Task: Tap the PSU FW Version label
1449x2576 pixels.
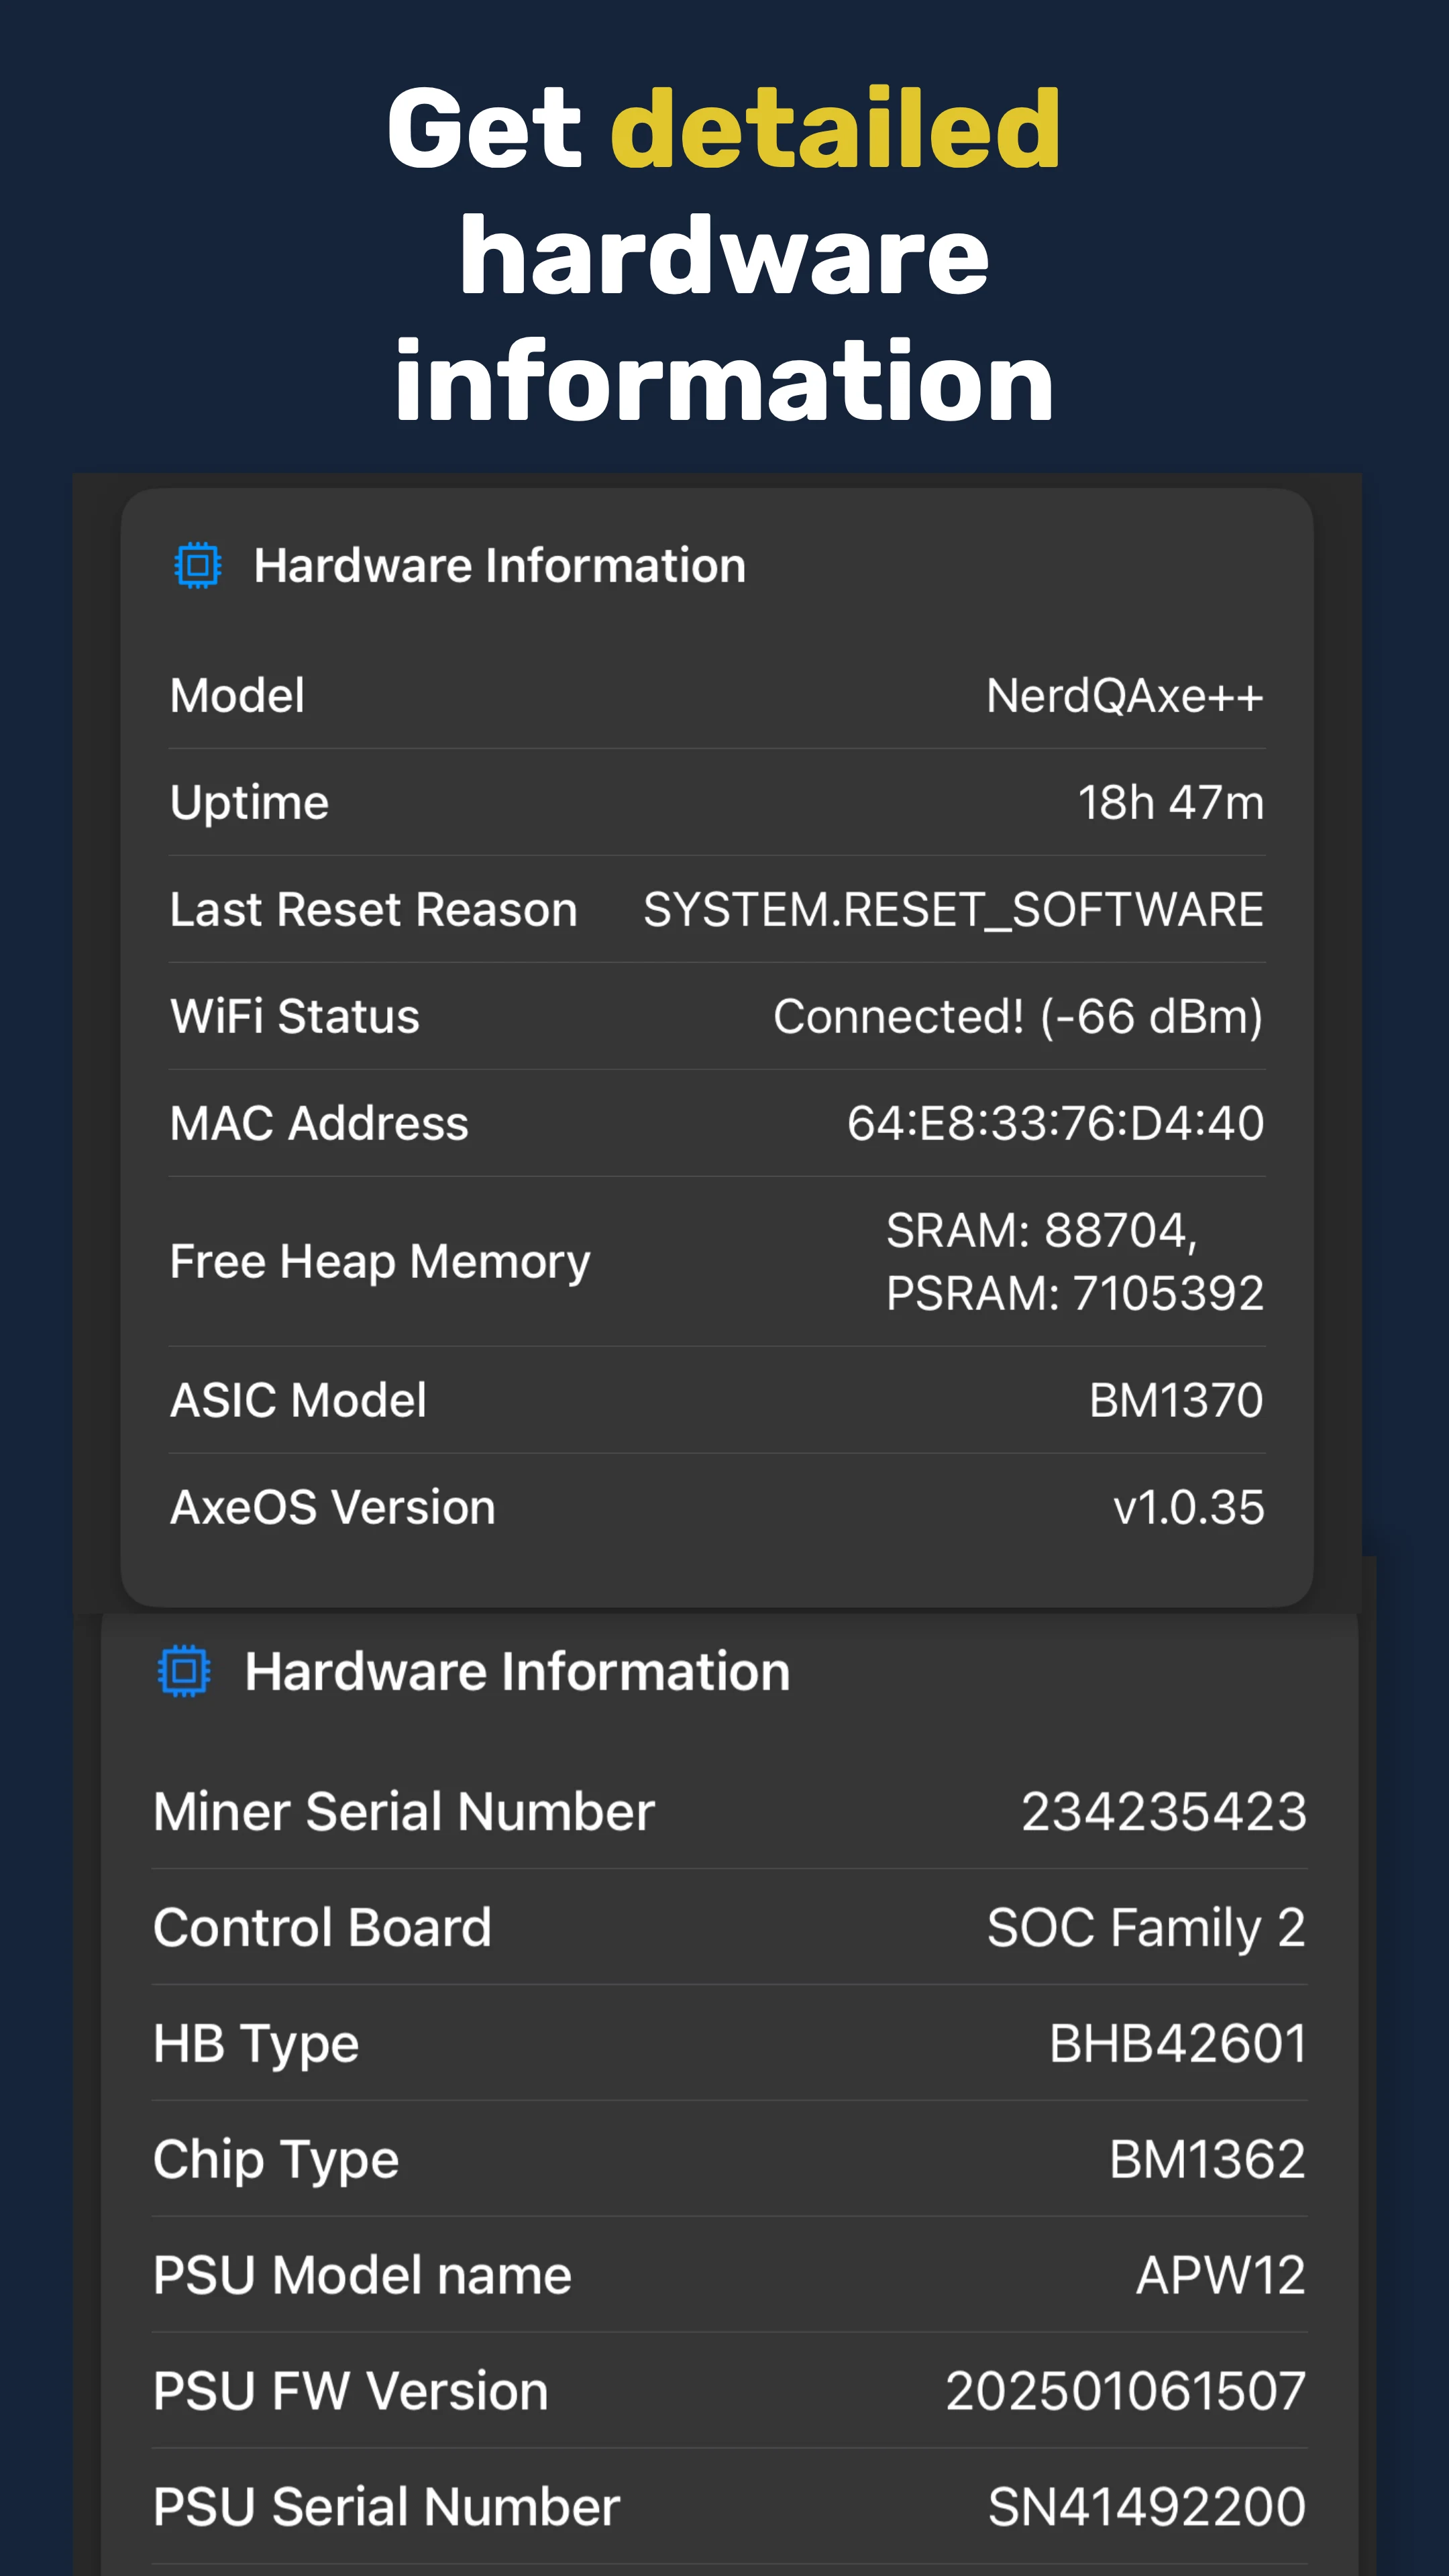Action: tap(351, 2392)
